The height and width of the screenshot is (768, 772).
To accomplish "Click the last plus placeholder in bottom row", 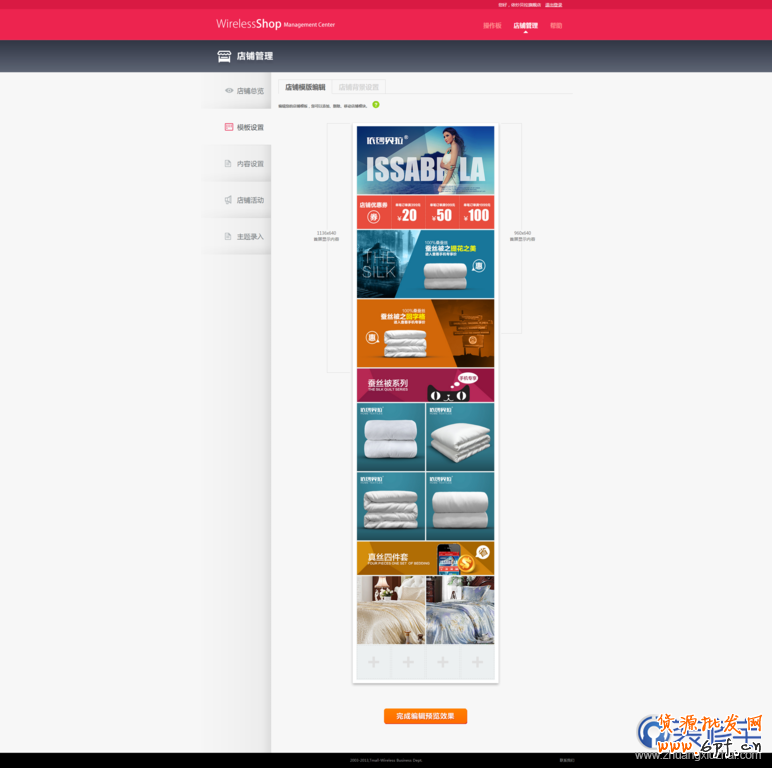I will point(477,662).
